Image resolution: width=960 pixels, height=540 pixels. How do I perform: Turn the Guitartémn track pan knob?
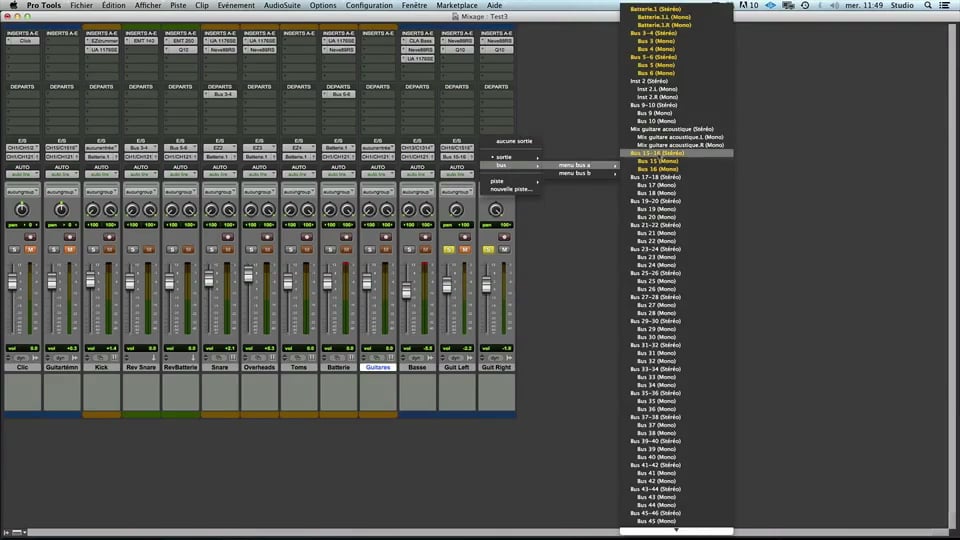pyautogui.click(x=61, y=210)
